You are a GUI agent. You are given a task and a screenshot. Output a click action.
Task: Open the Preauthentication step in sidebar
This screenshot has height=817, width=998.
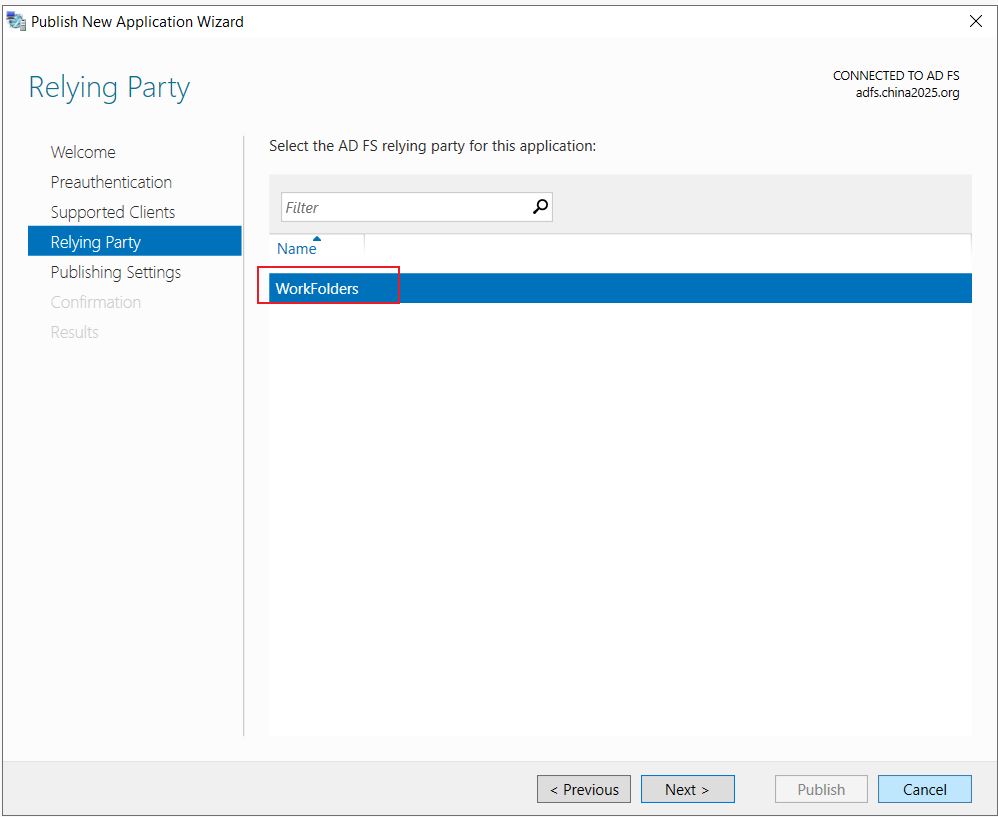111,182
